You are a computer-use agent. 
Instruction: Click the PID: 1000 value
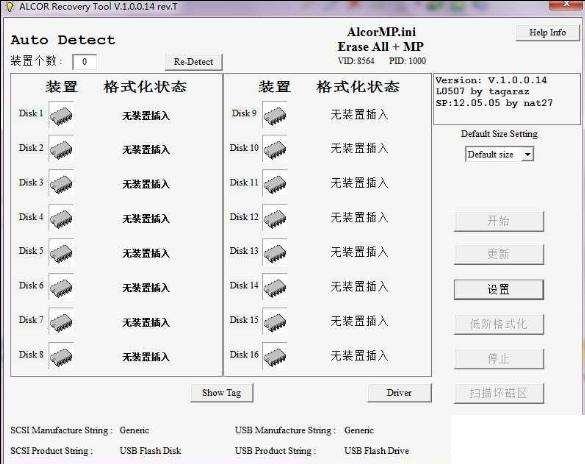[407, 61]
